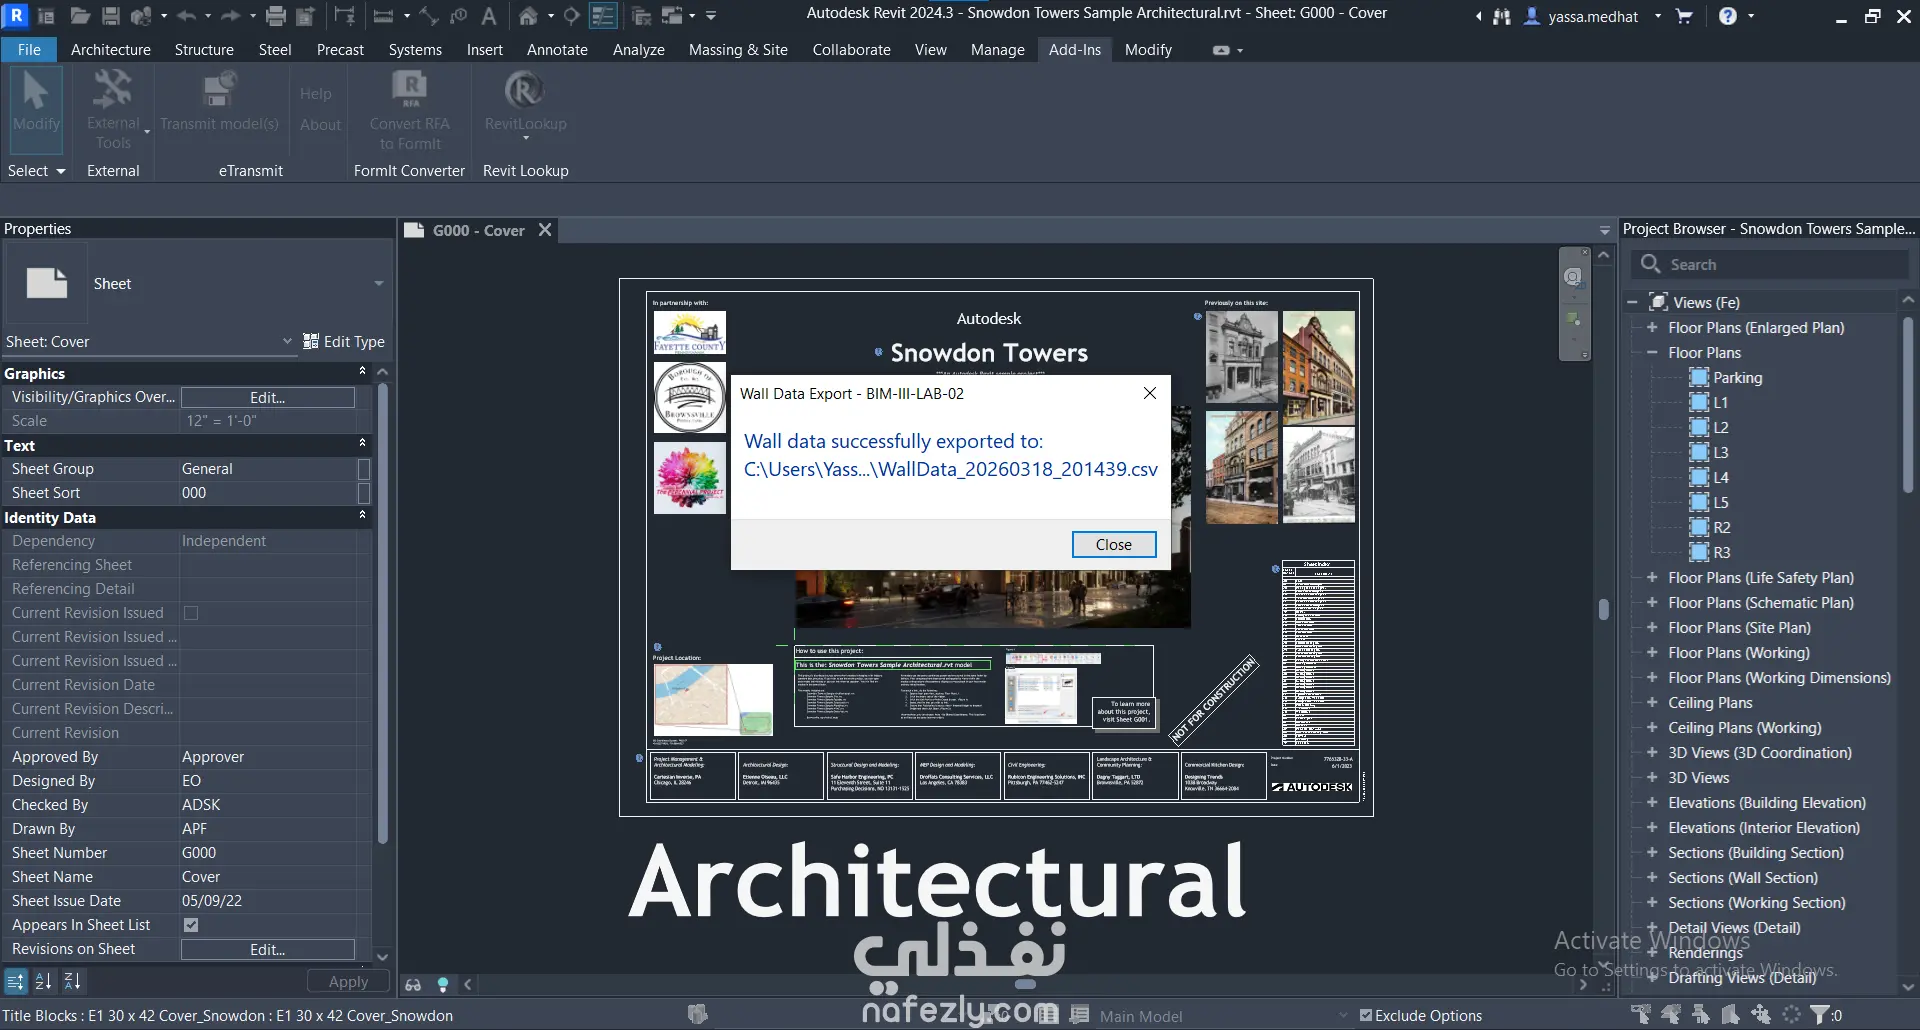Click the Switch Windows icon
This screenshot has width=1920, height=1030.
coord(673,16)
